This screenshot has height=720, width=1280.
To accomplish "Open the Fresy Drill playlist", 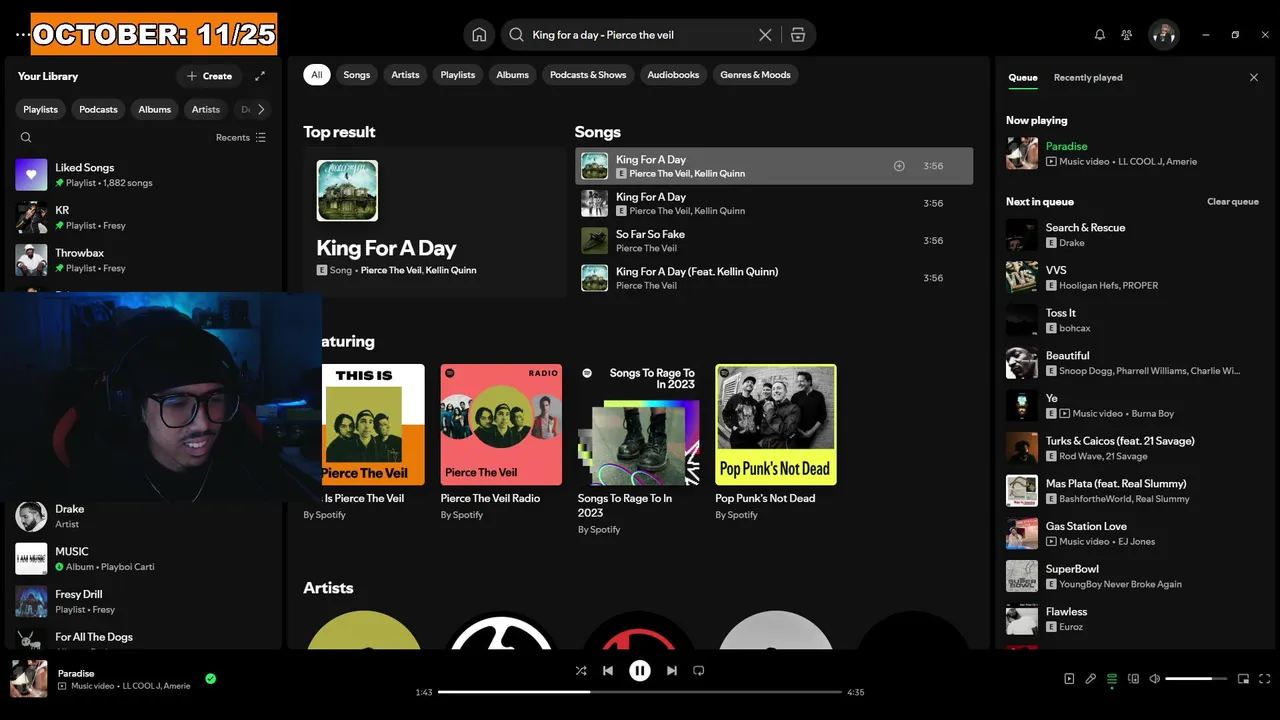I will pos(143,601).
